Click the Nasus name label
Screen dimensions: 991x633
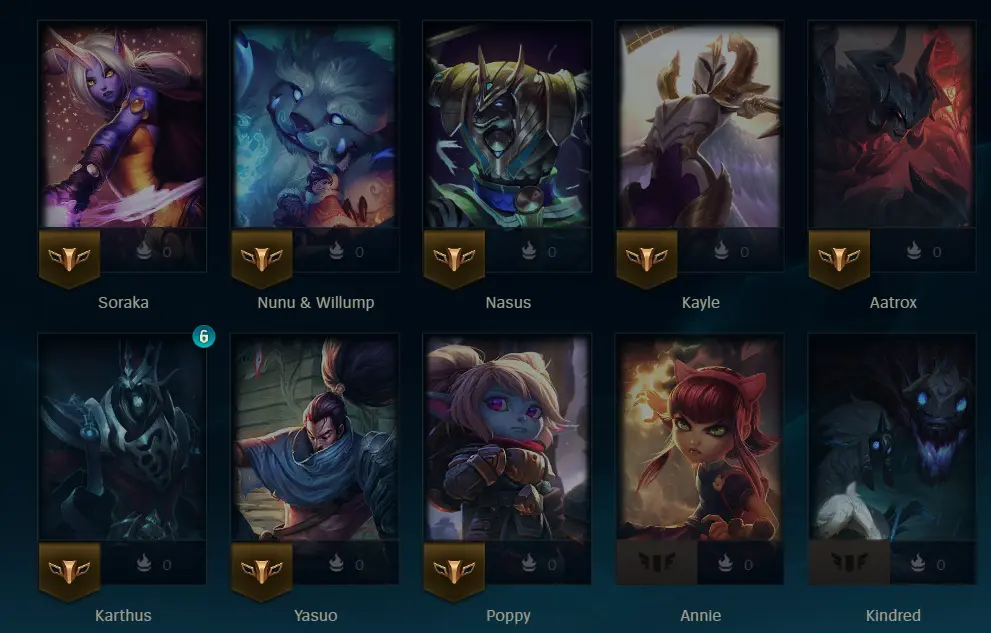[508, 303]
